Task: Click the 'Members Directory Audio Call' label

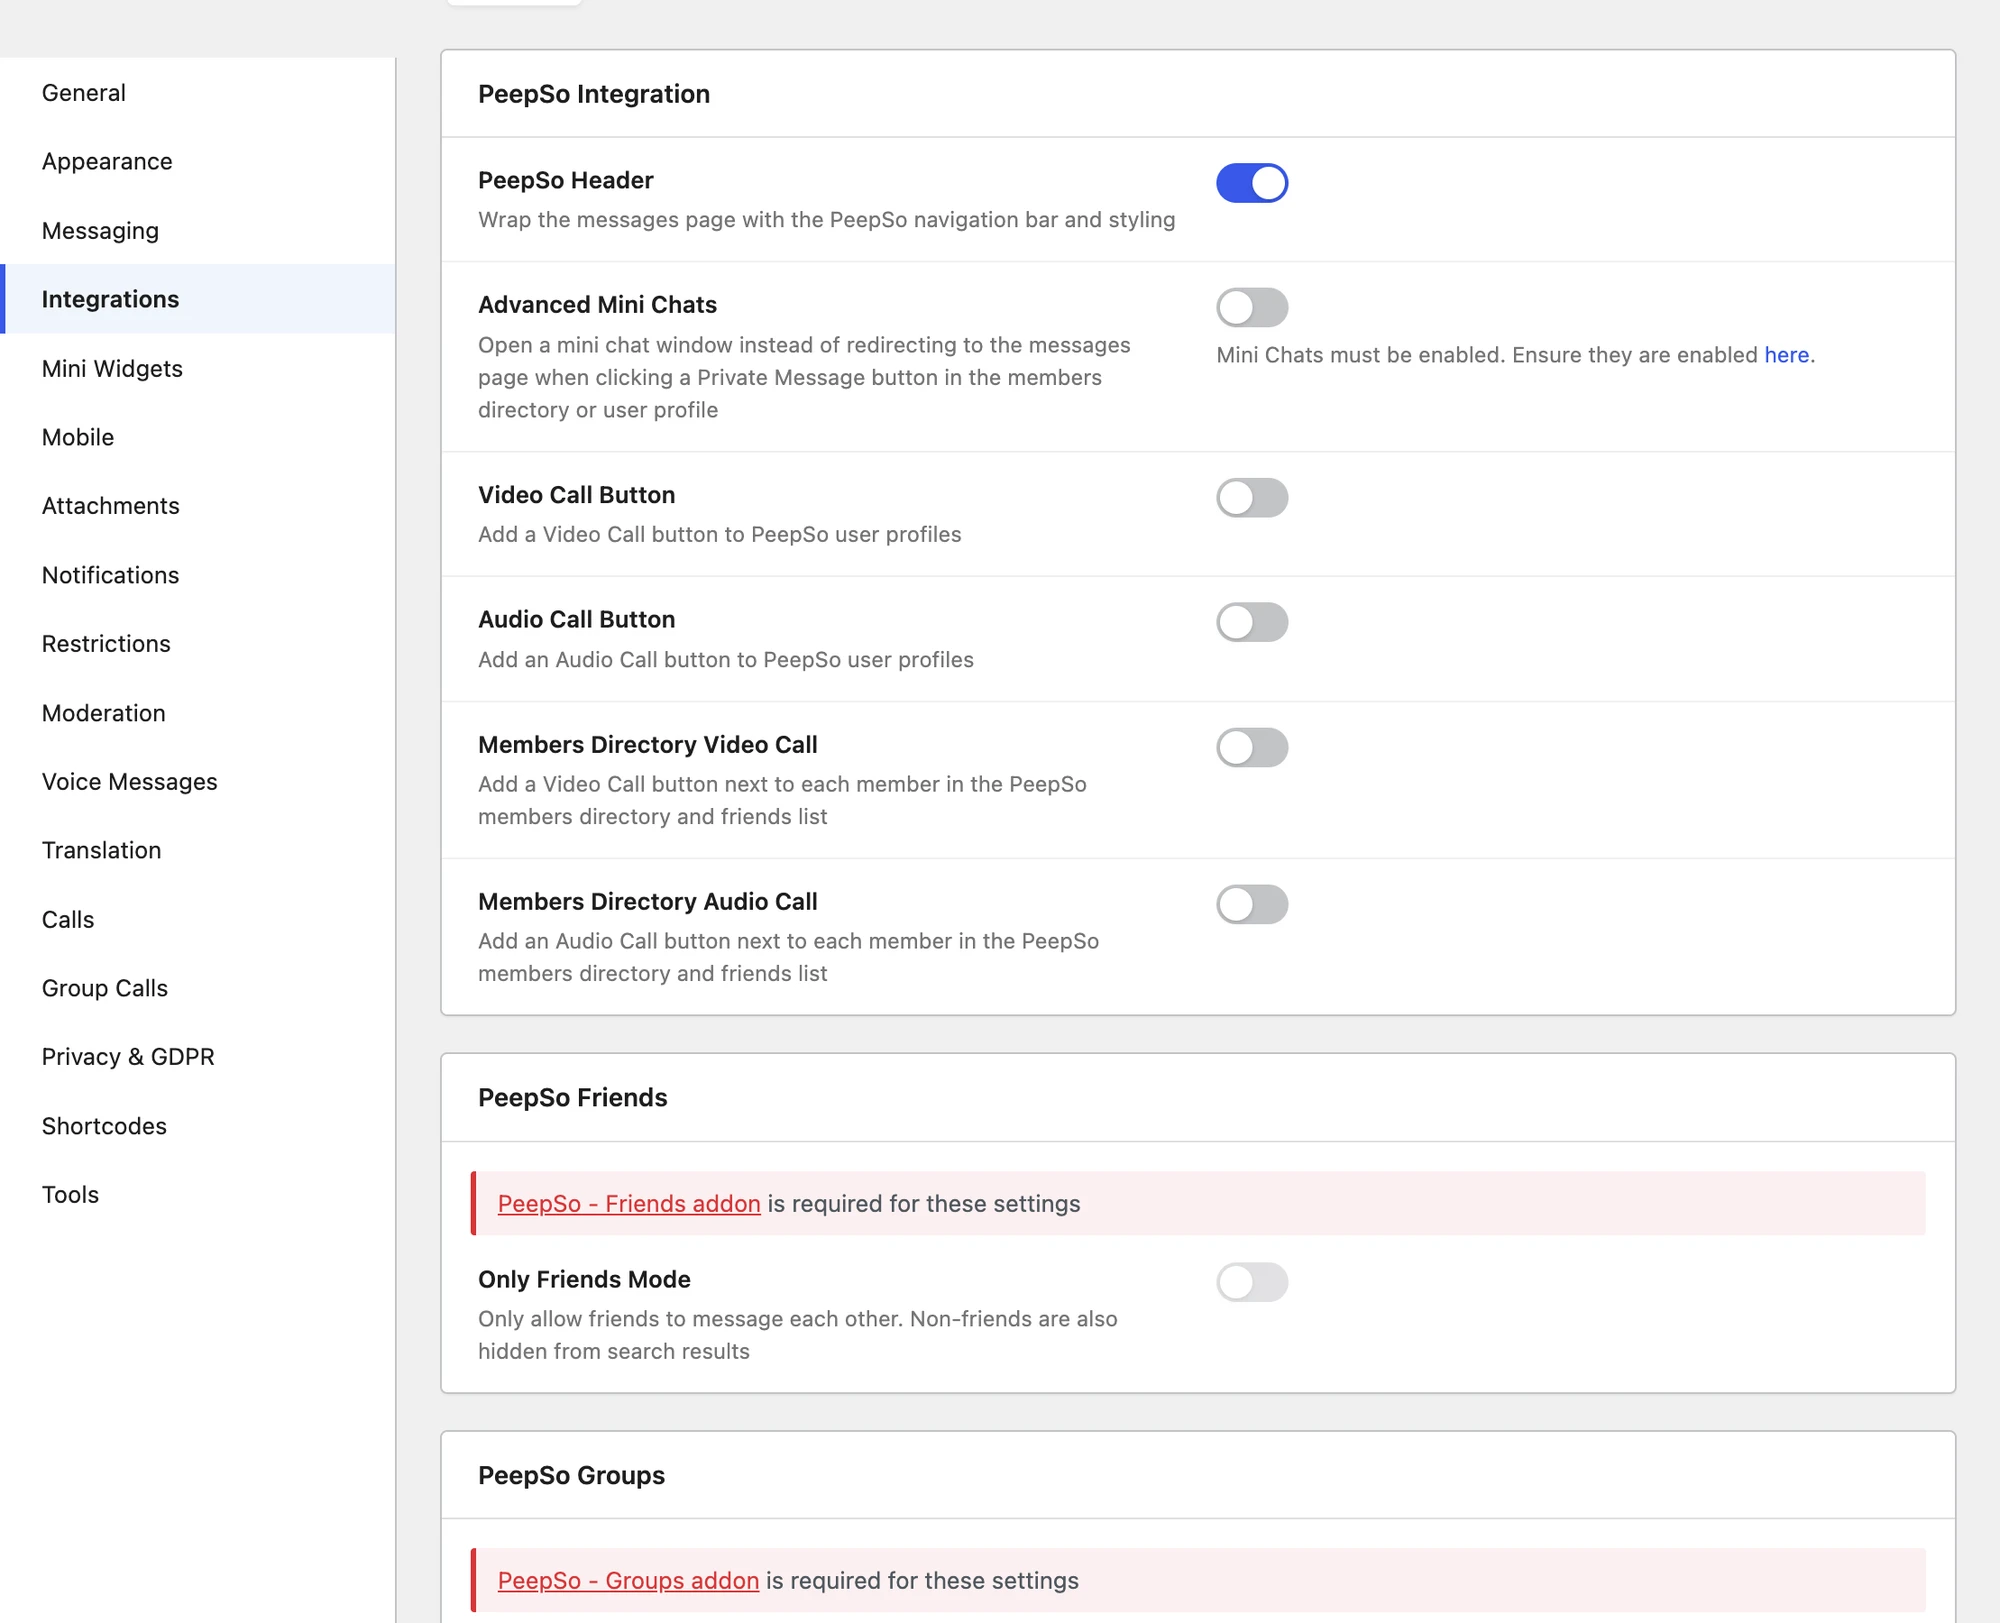Action: pyautogui.click(x=647, y=902)
